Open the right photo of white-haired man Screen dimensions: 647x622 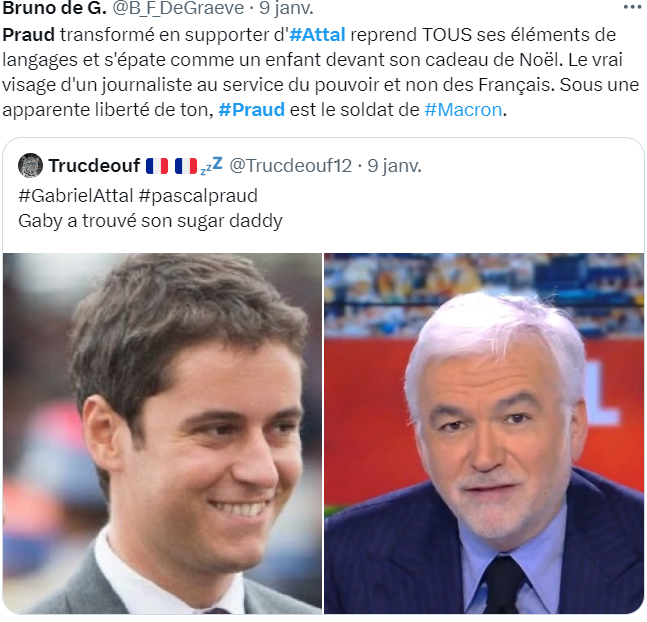pyautogui.click(x=484, y=433)
